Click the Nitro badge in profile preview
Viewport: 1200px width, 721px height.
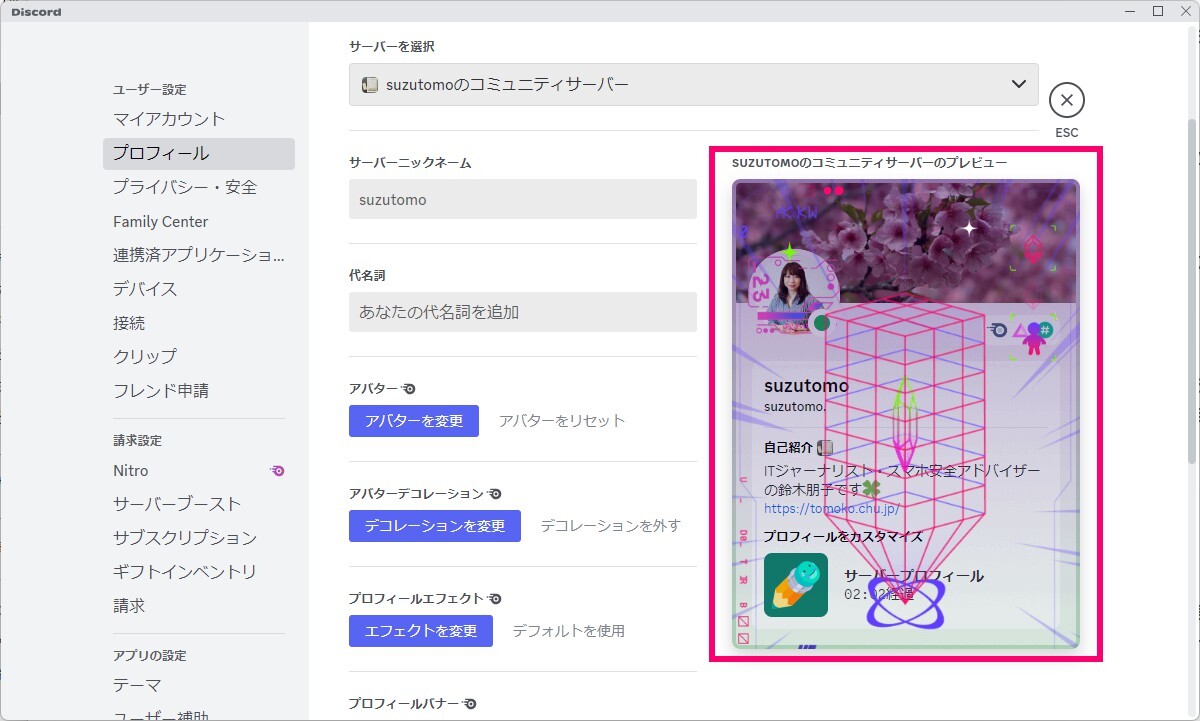coord(998,329)
